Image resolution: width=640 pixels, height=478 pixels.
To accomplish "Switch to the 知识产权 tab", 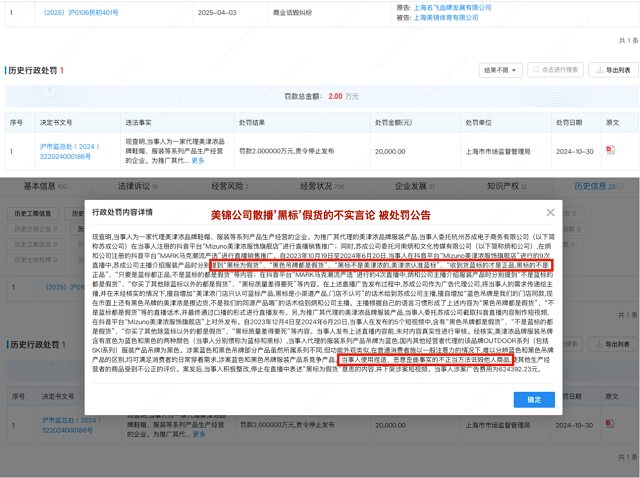I will point(507,186).
